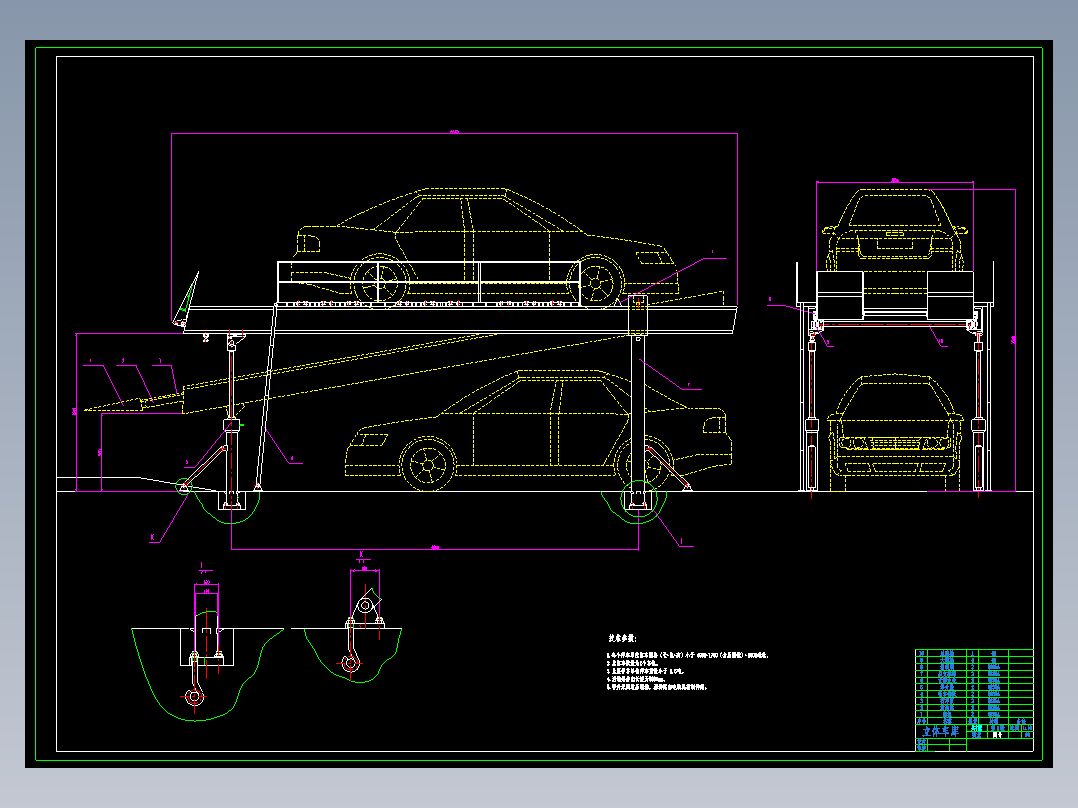Pick the magenta overall length dimension on top

point(454,133)
